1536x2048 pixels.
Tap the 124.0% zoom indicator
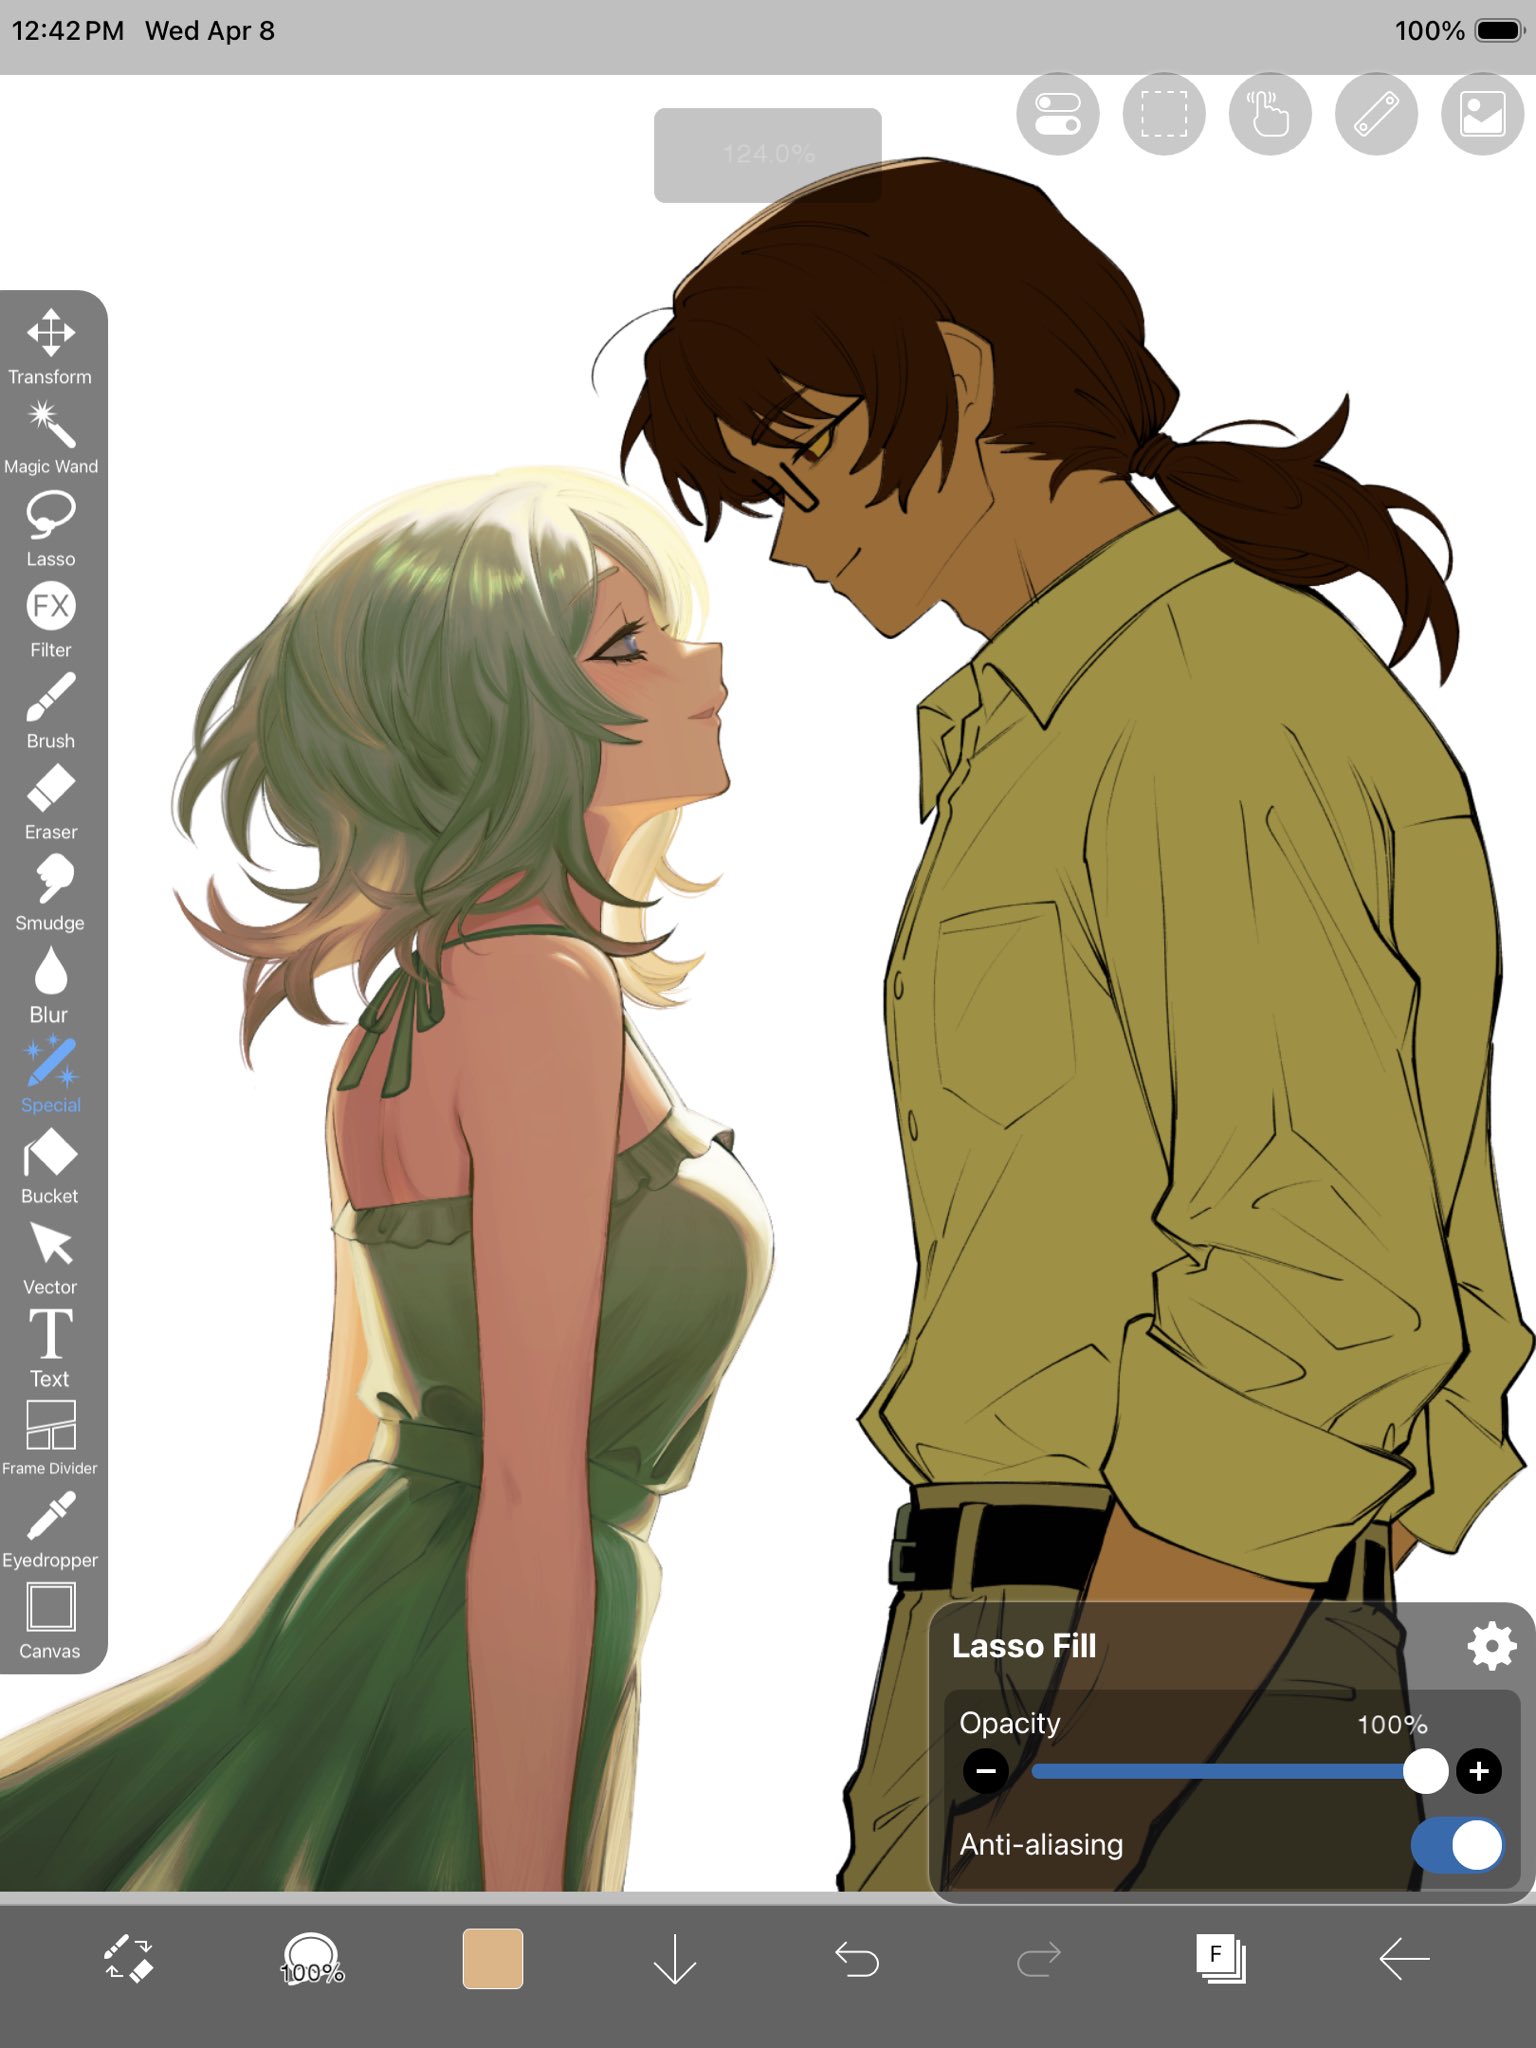pyautogui.click(x=768, y=155)
